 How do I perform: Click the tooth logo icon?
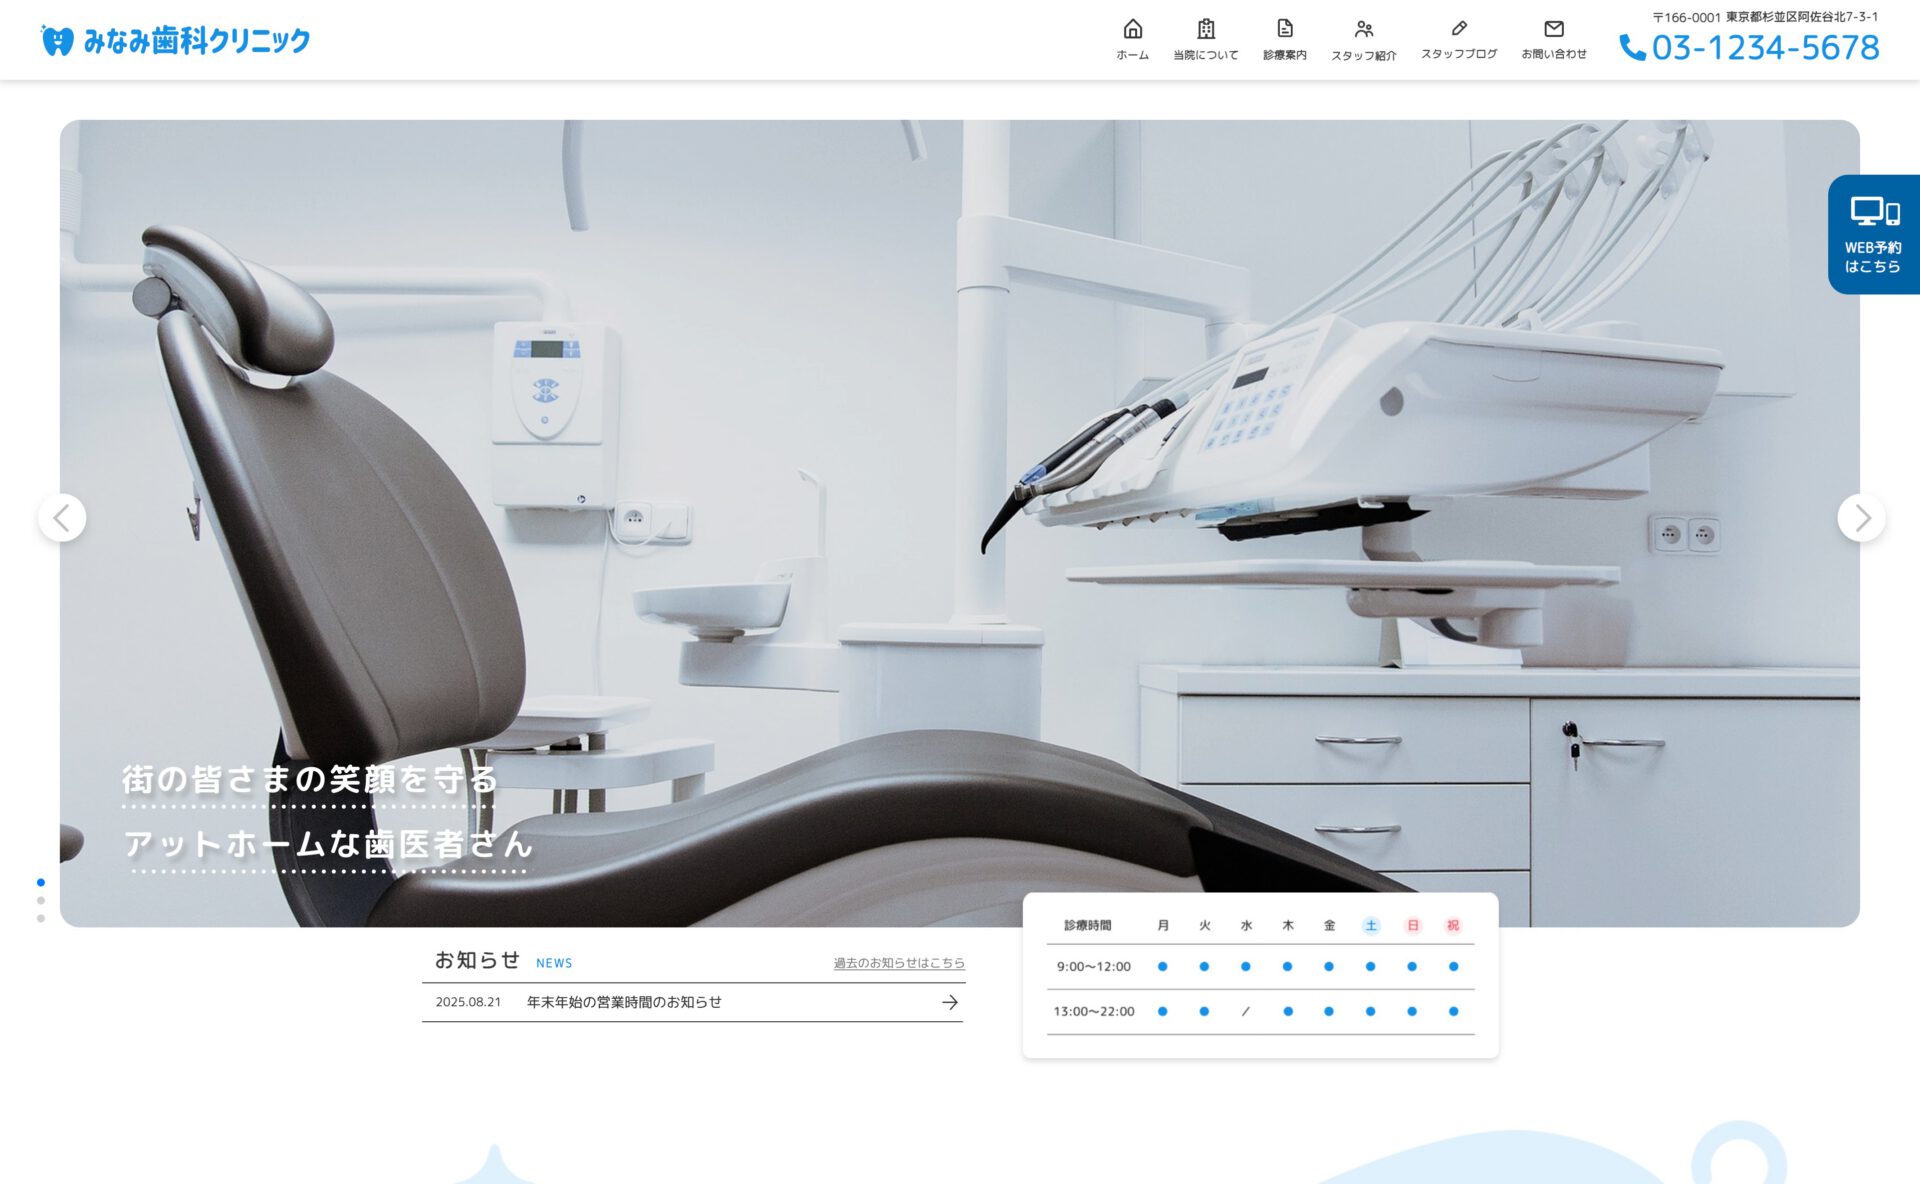[x=57, y=41]
